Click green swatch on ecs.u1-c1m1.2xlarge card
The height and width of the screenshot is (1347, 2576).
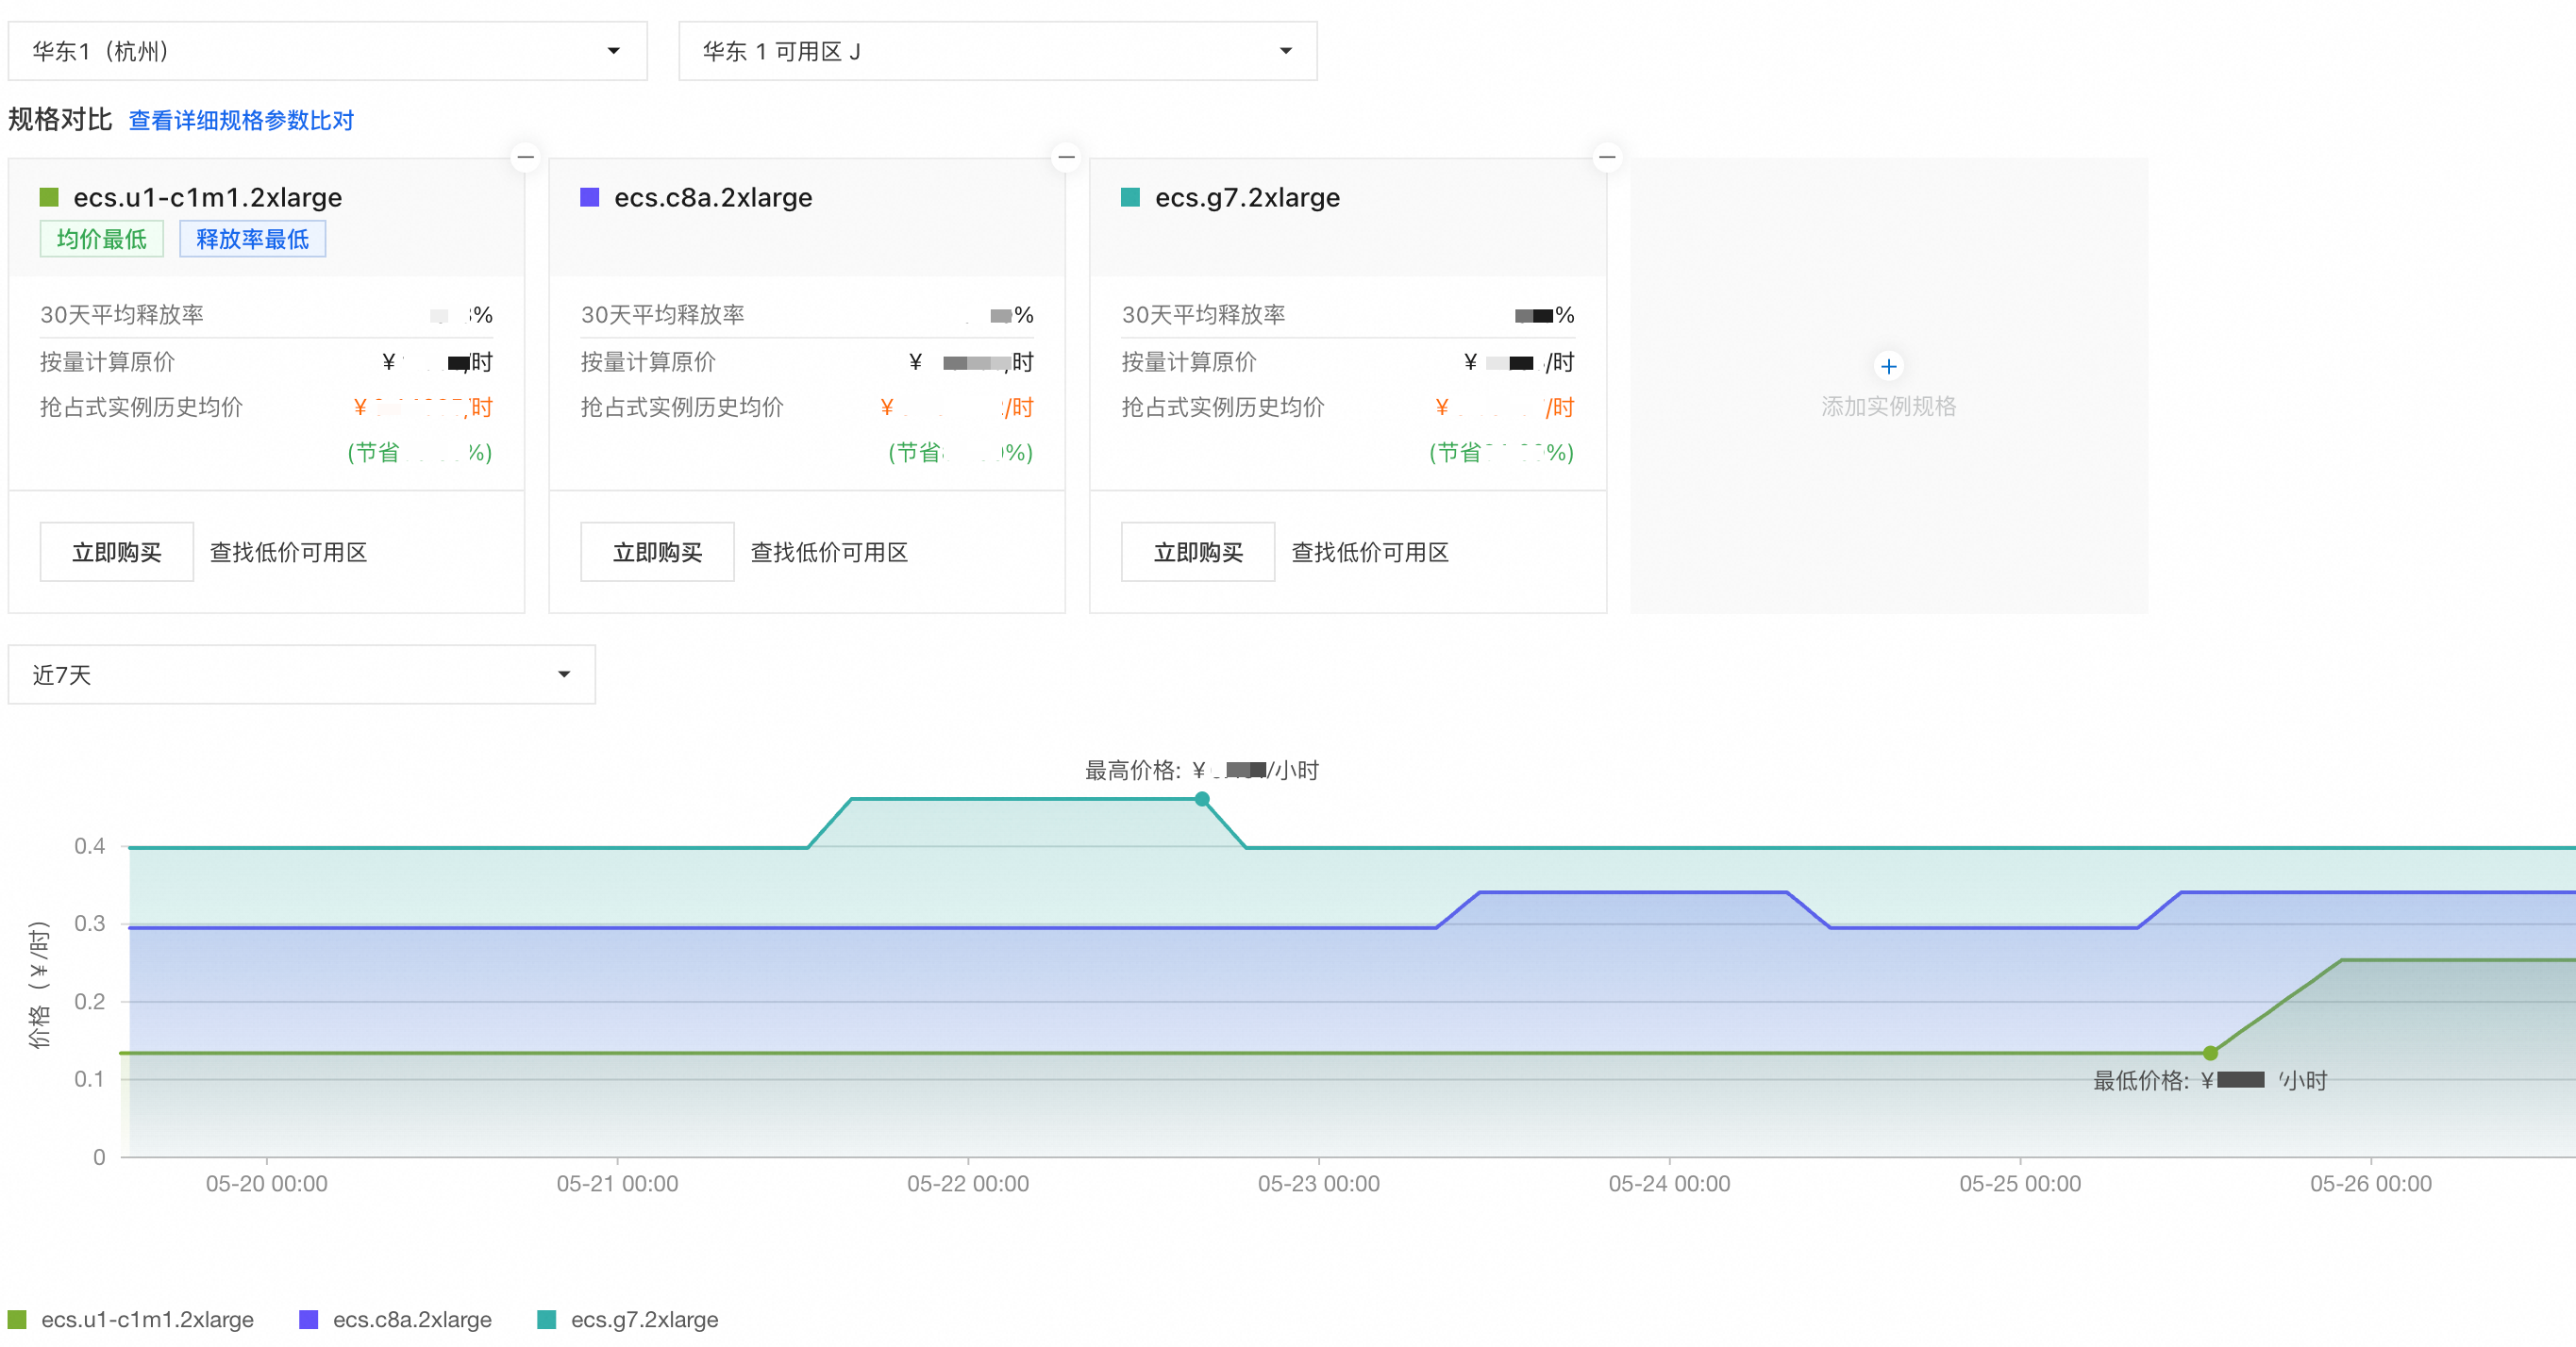tap(49, 197)
